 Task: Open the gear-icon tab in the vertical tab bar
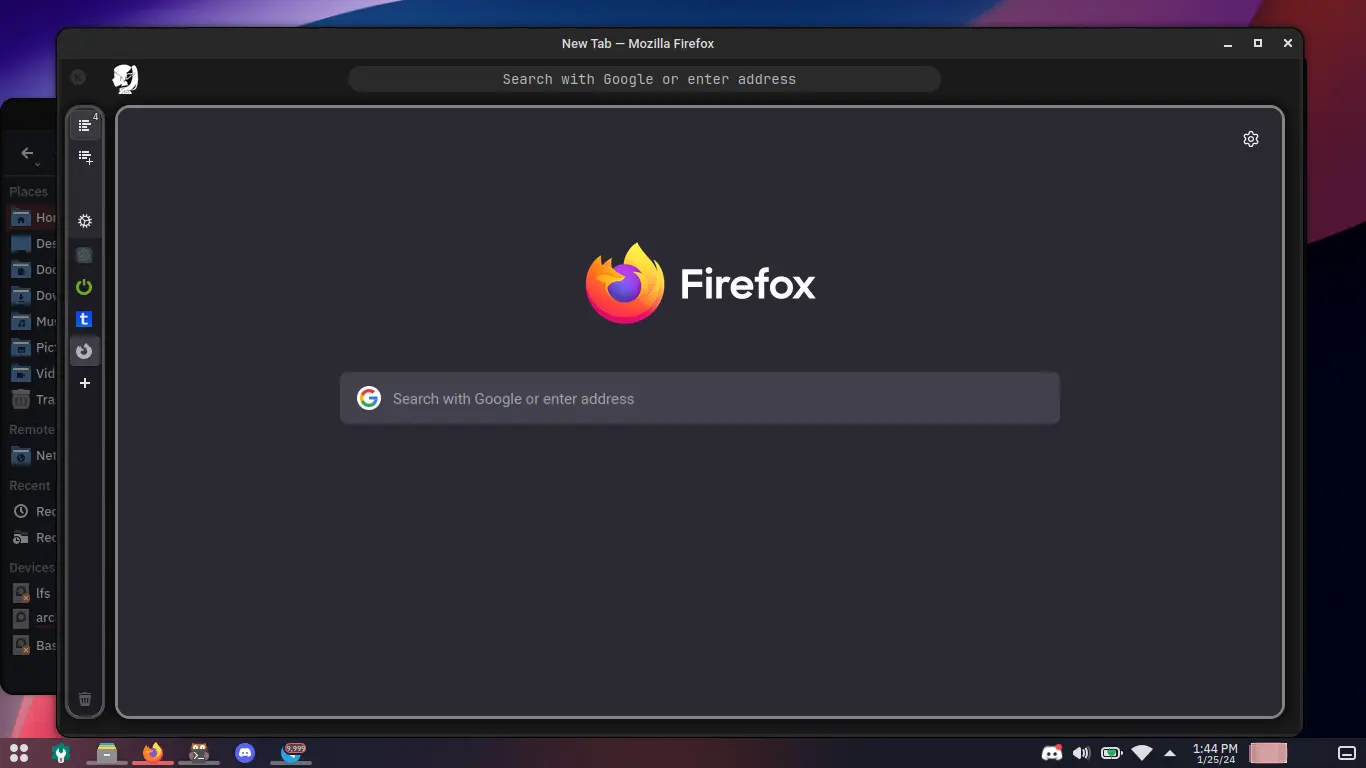pyautogui.click(x=85, y=221)
